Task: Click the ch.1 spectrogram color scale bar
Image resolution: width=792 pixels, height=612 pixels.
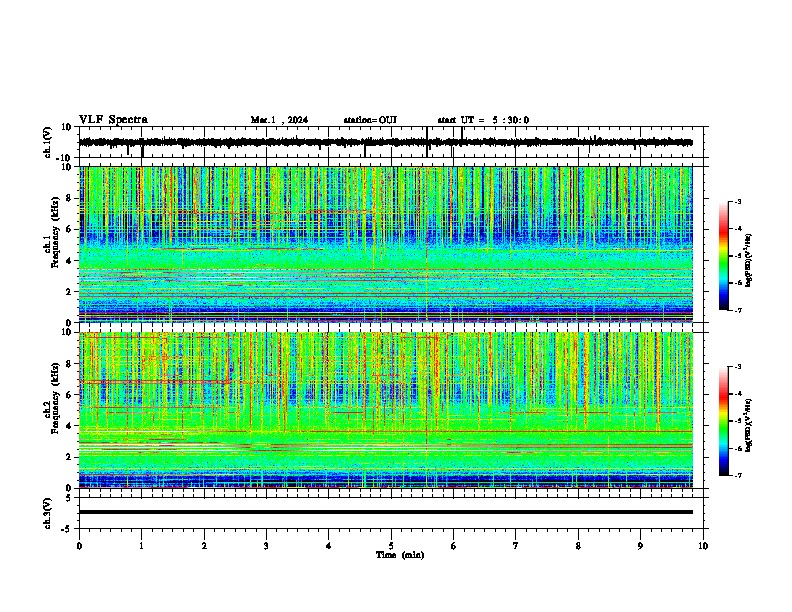Action: (723, 256)
